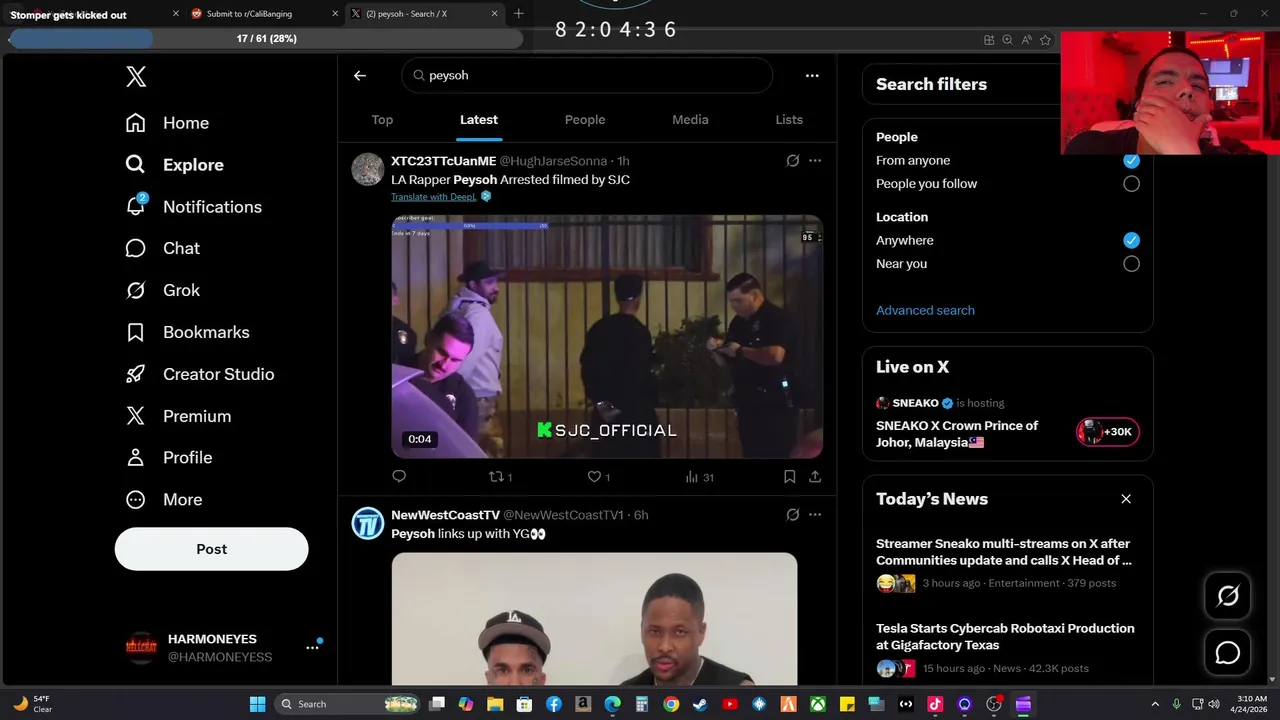Open more options on NewWestCoastTV post

[x=815, y=514]
